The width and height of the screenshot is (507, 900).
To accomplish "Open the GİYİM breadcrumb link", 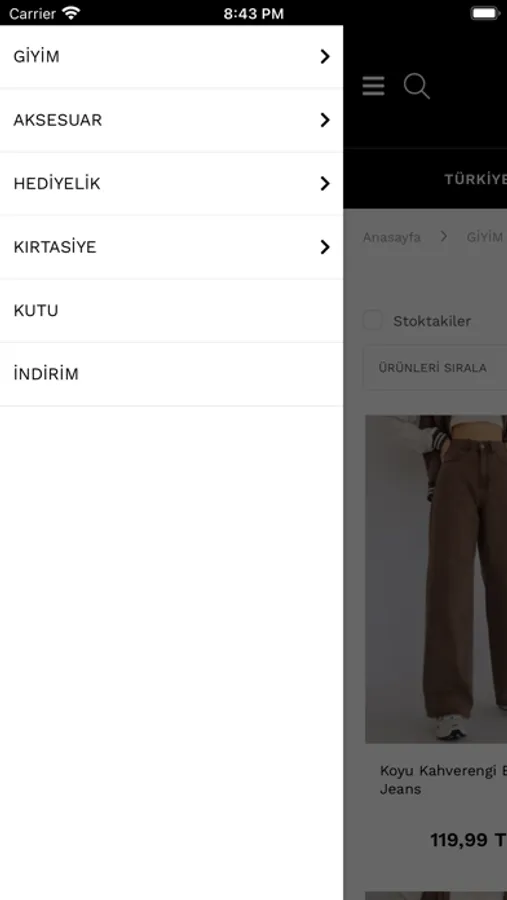I will tap(486, 237).
